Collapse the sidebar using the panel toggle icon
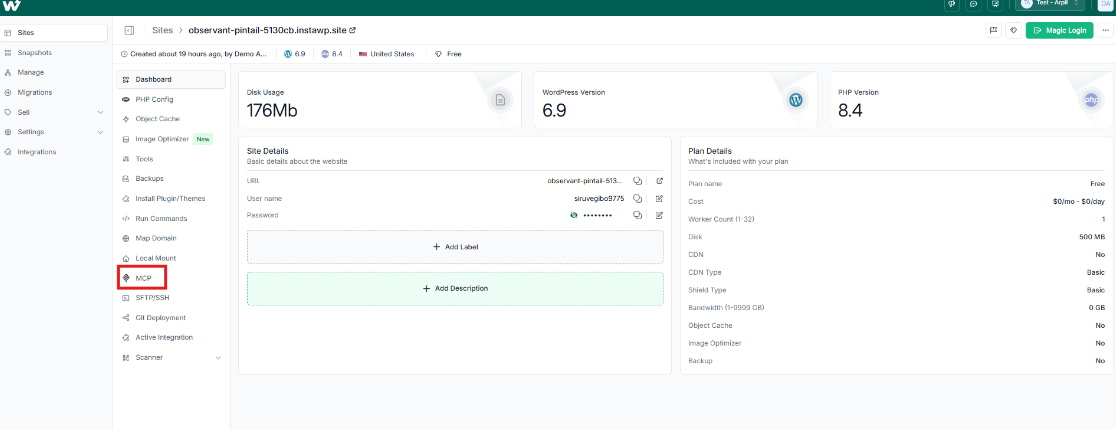Viewport: 1116px width, 430px height. pos(129,31)
